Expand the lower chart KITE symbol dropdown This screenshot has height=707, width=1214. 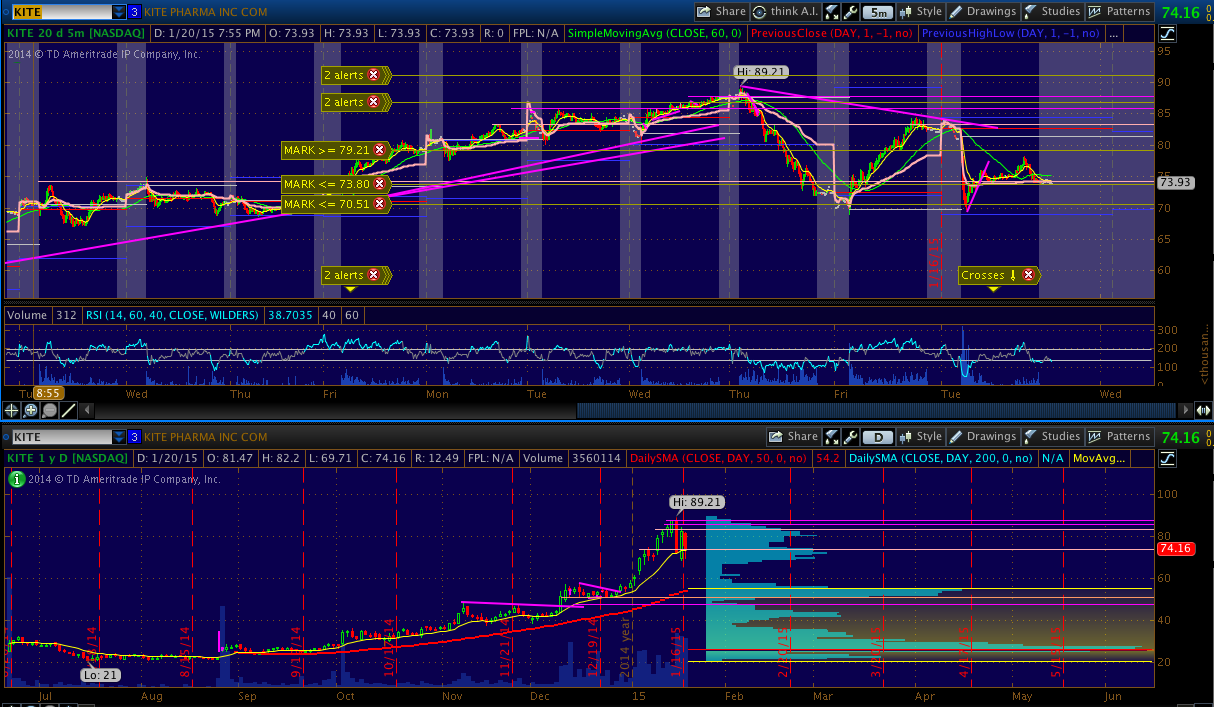pyautogui.click(x=119, y=437)
